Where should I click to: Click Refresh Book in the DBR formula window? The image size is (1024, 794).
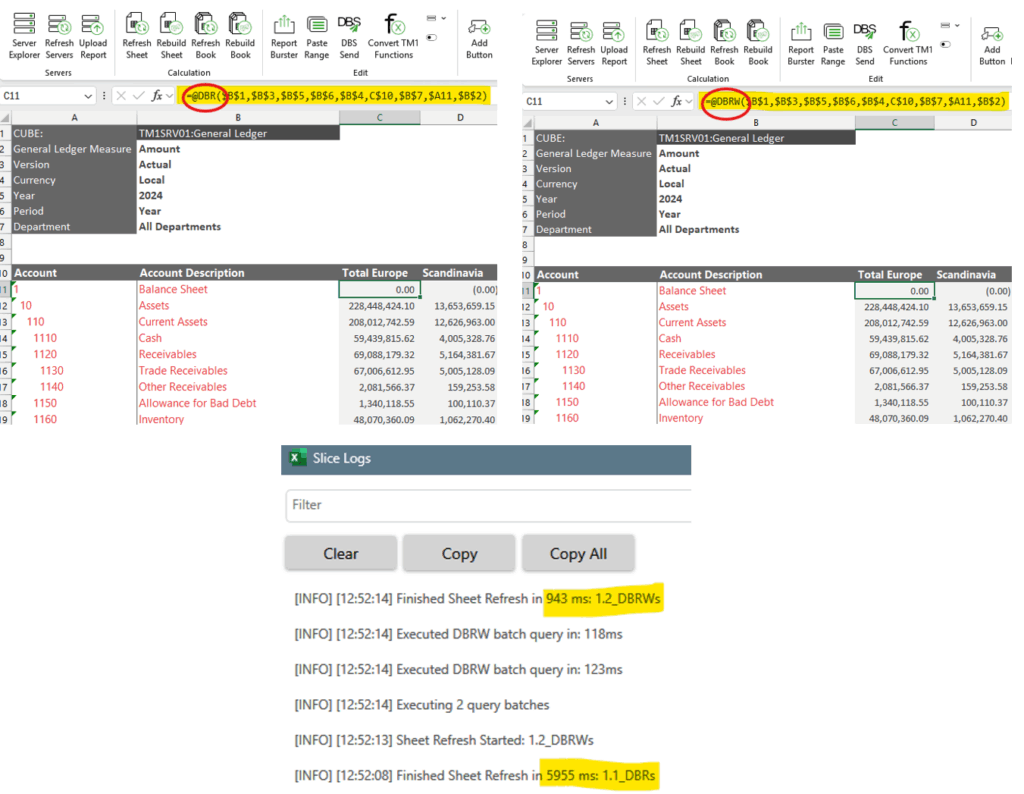(x=206, y=37)
